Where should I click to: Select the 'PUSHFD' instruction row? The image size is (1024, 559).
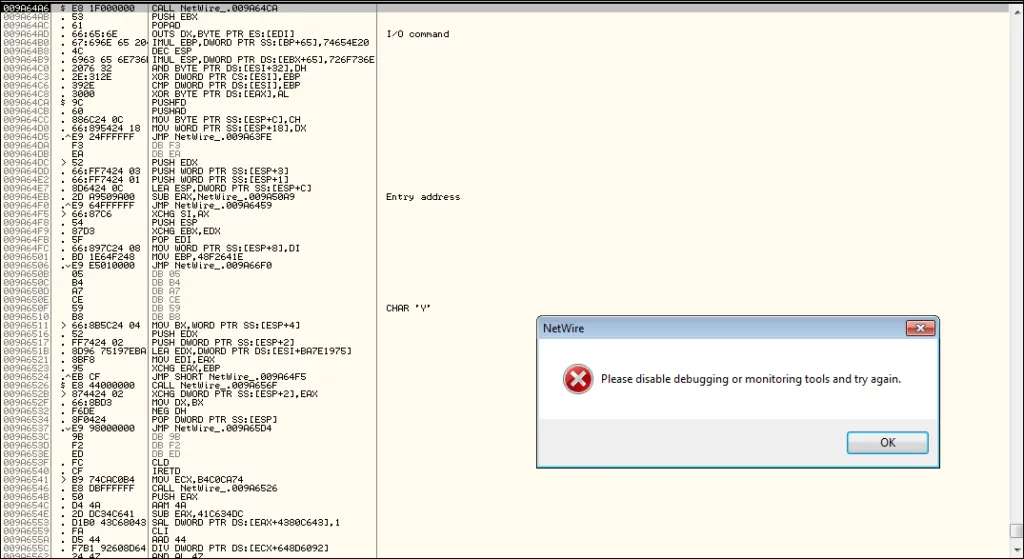coord(168,103)
